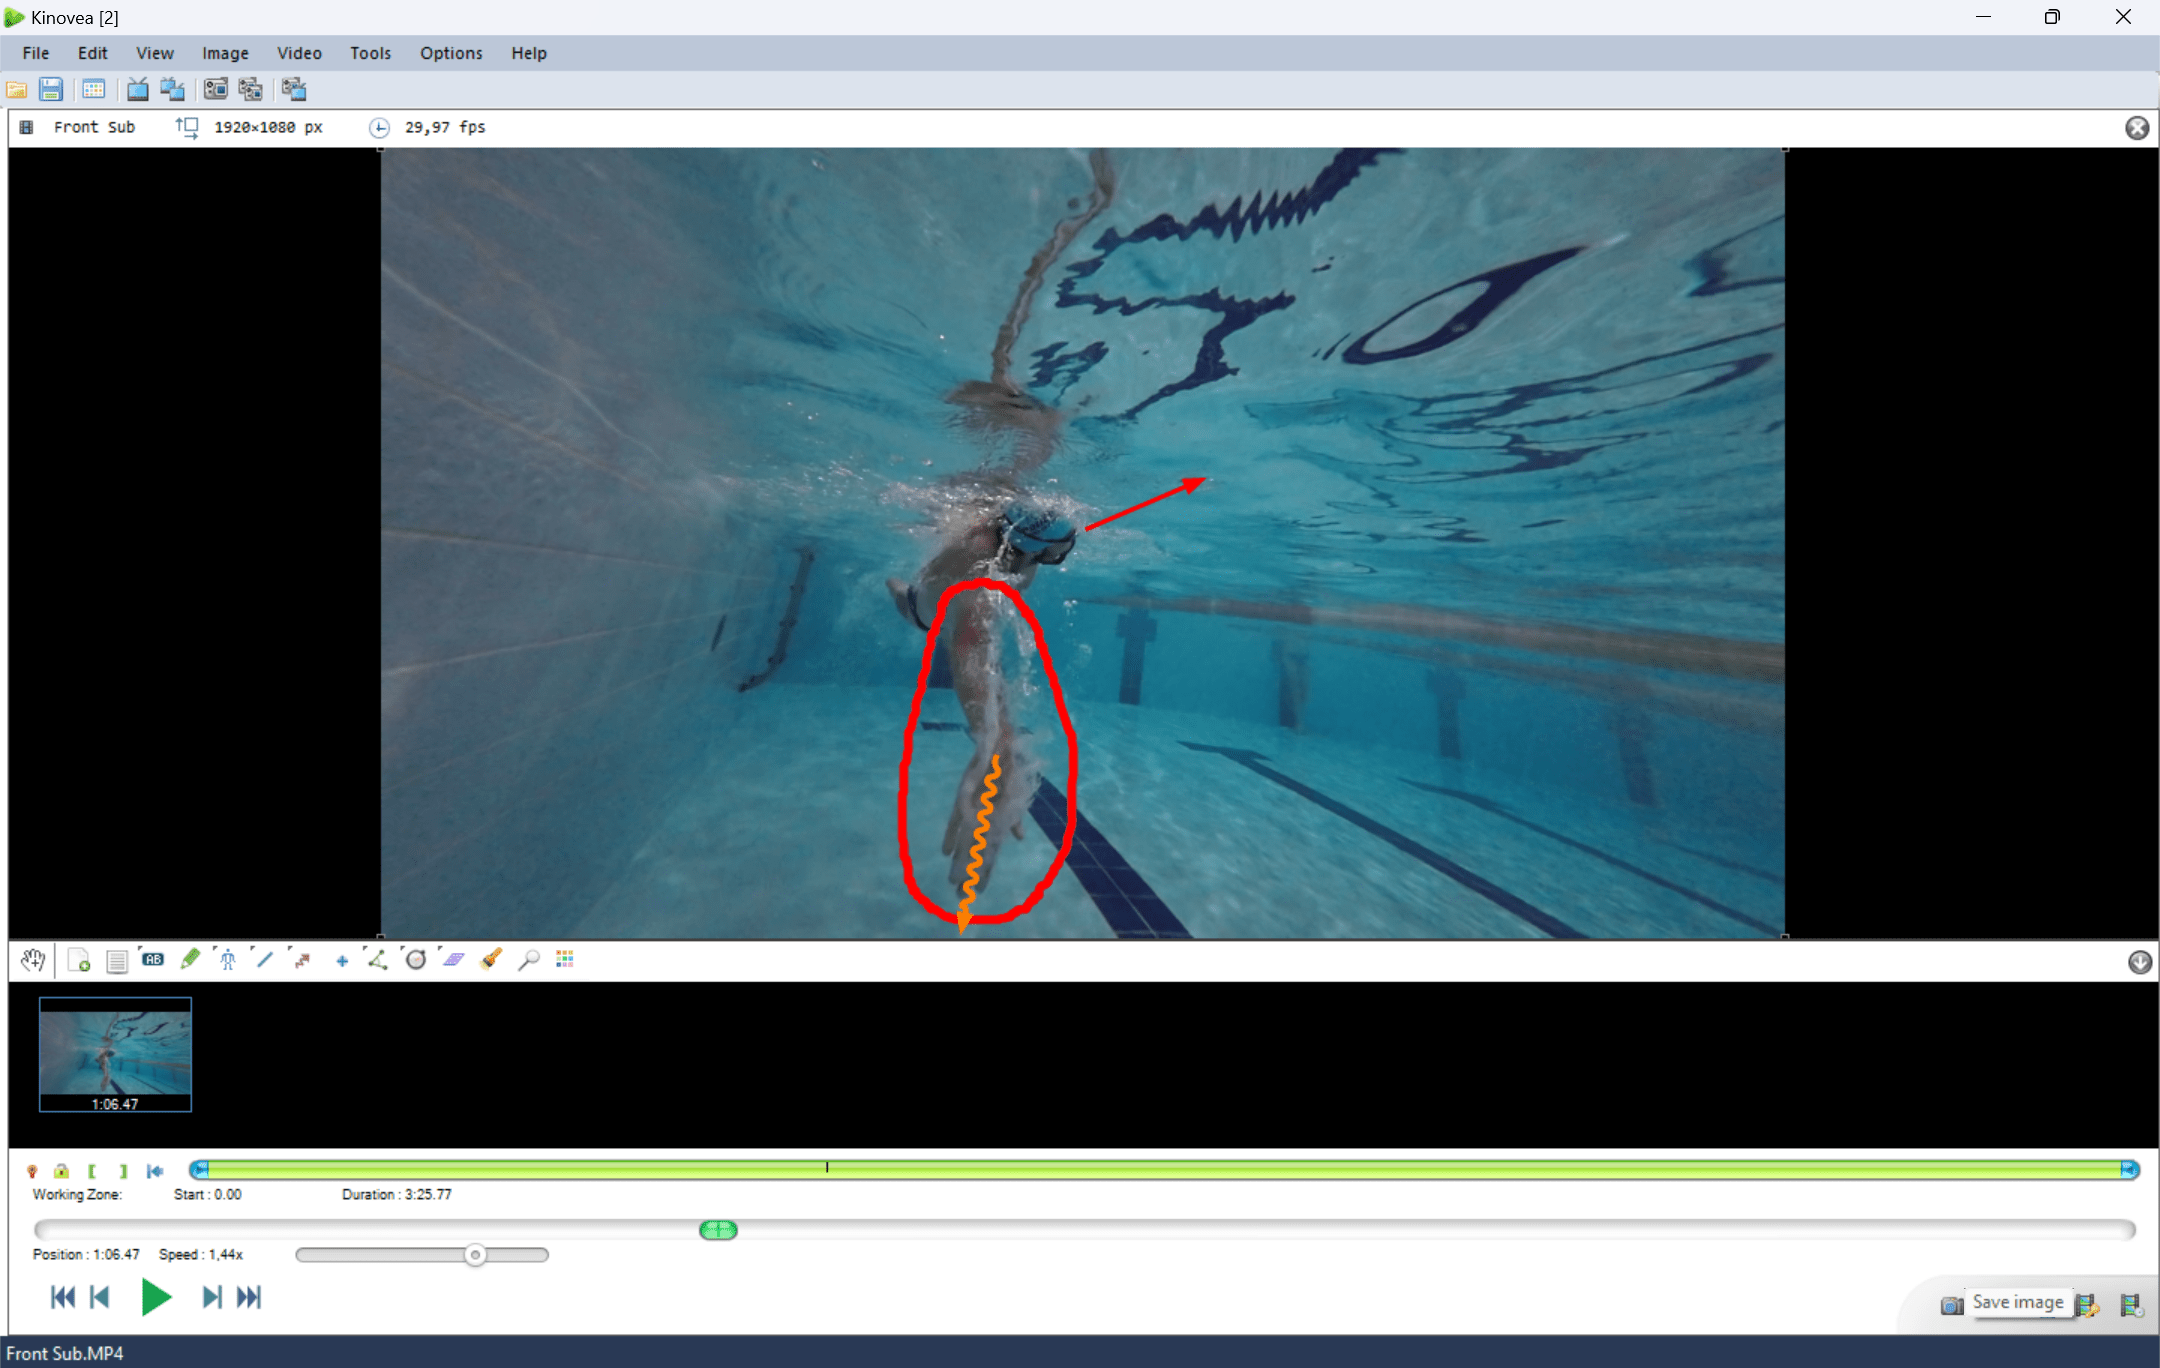Select the Pencil drawing tool

point(190,959)
